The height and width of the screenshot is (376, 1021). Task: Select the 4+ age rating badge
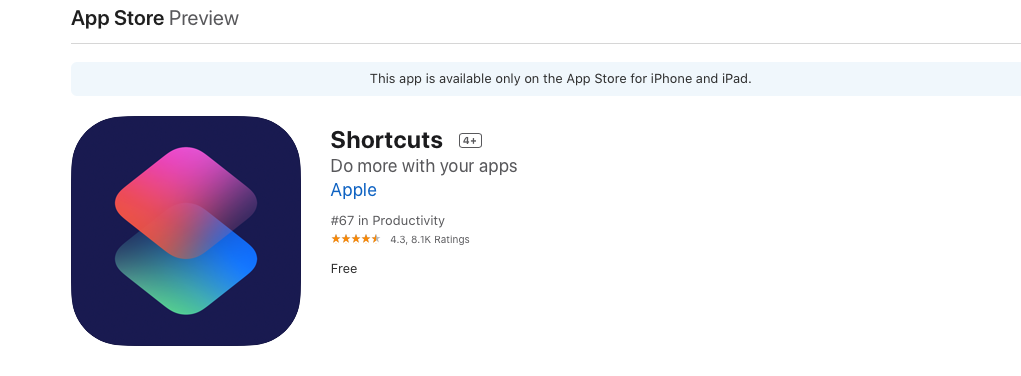470,141
